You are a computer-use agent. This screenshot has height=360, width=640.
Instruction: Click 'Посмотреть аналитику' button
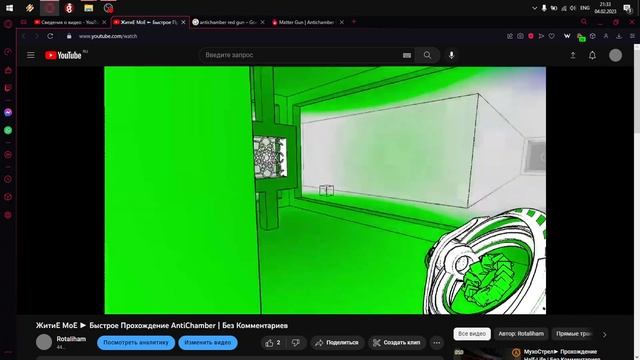click(136, 342)
